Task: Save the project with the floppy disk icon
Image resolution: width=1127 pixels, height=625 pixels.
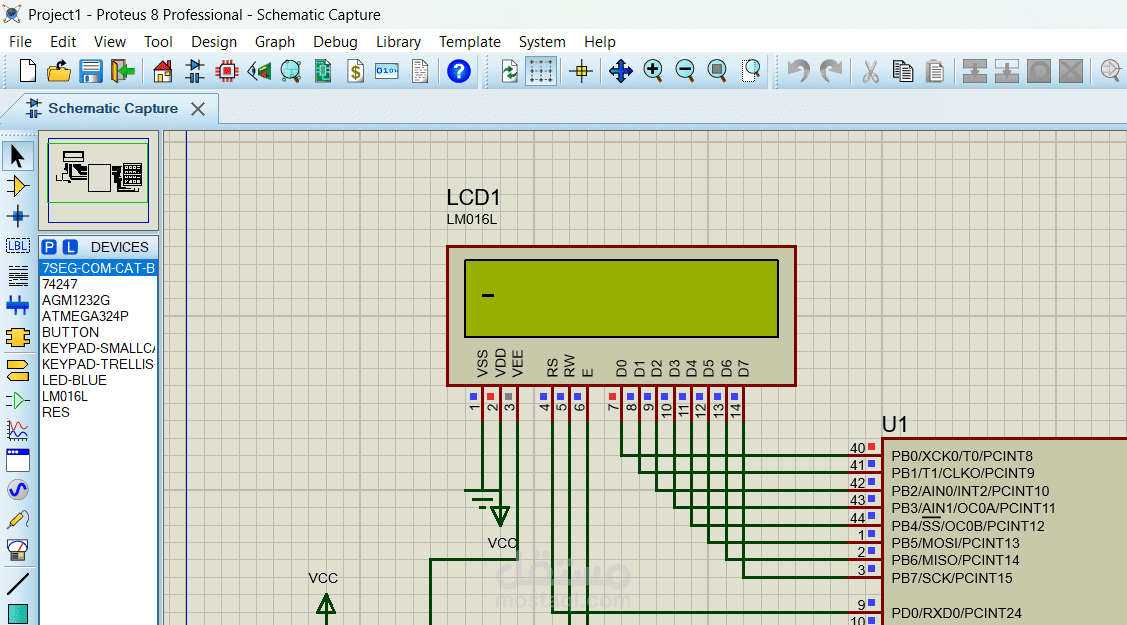Action: point(91,71)
